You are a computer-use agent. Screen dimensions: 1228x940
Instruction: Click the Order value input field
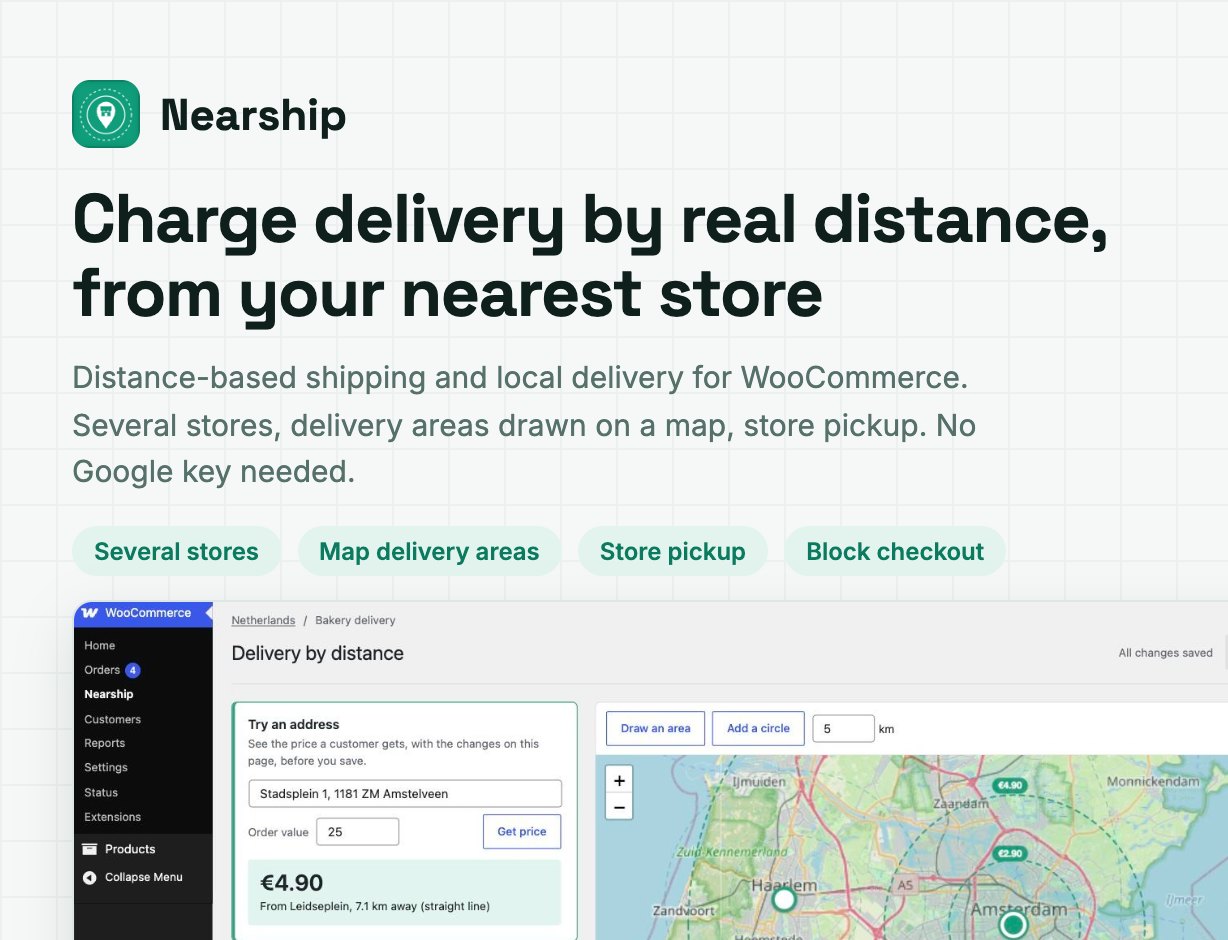coord(357,832)
